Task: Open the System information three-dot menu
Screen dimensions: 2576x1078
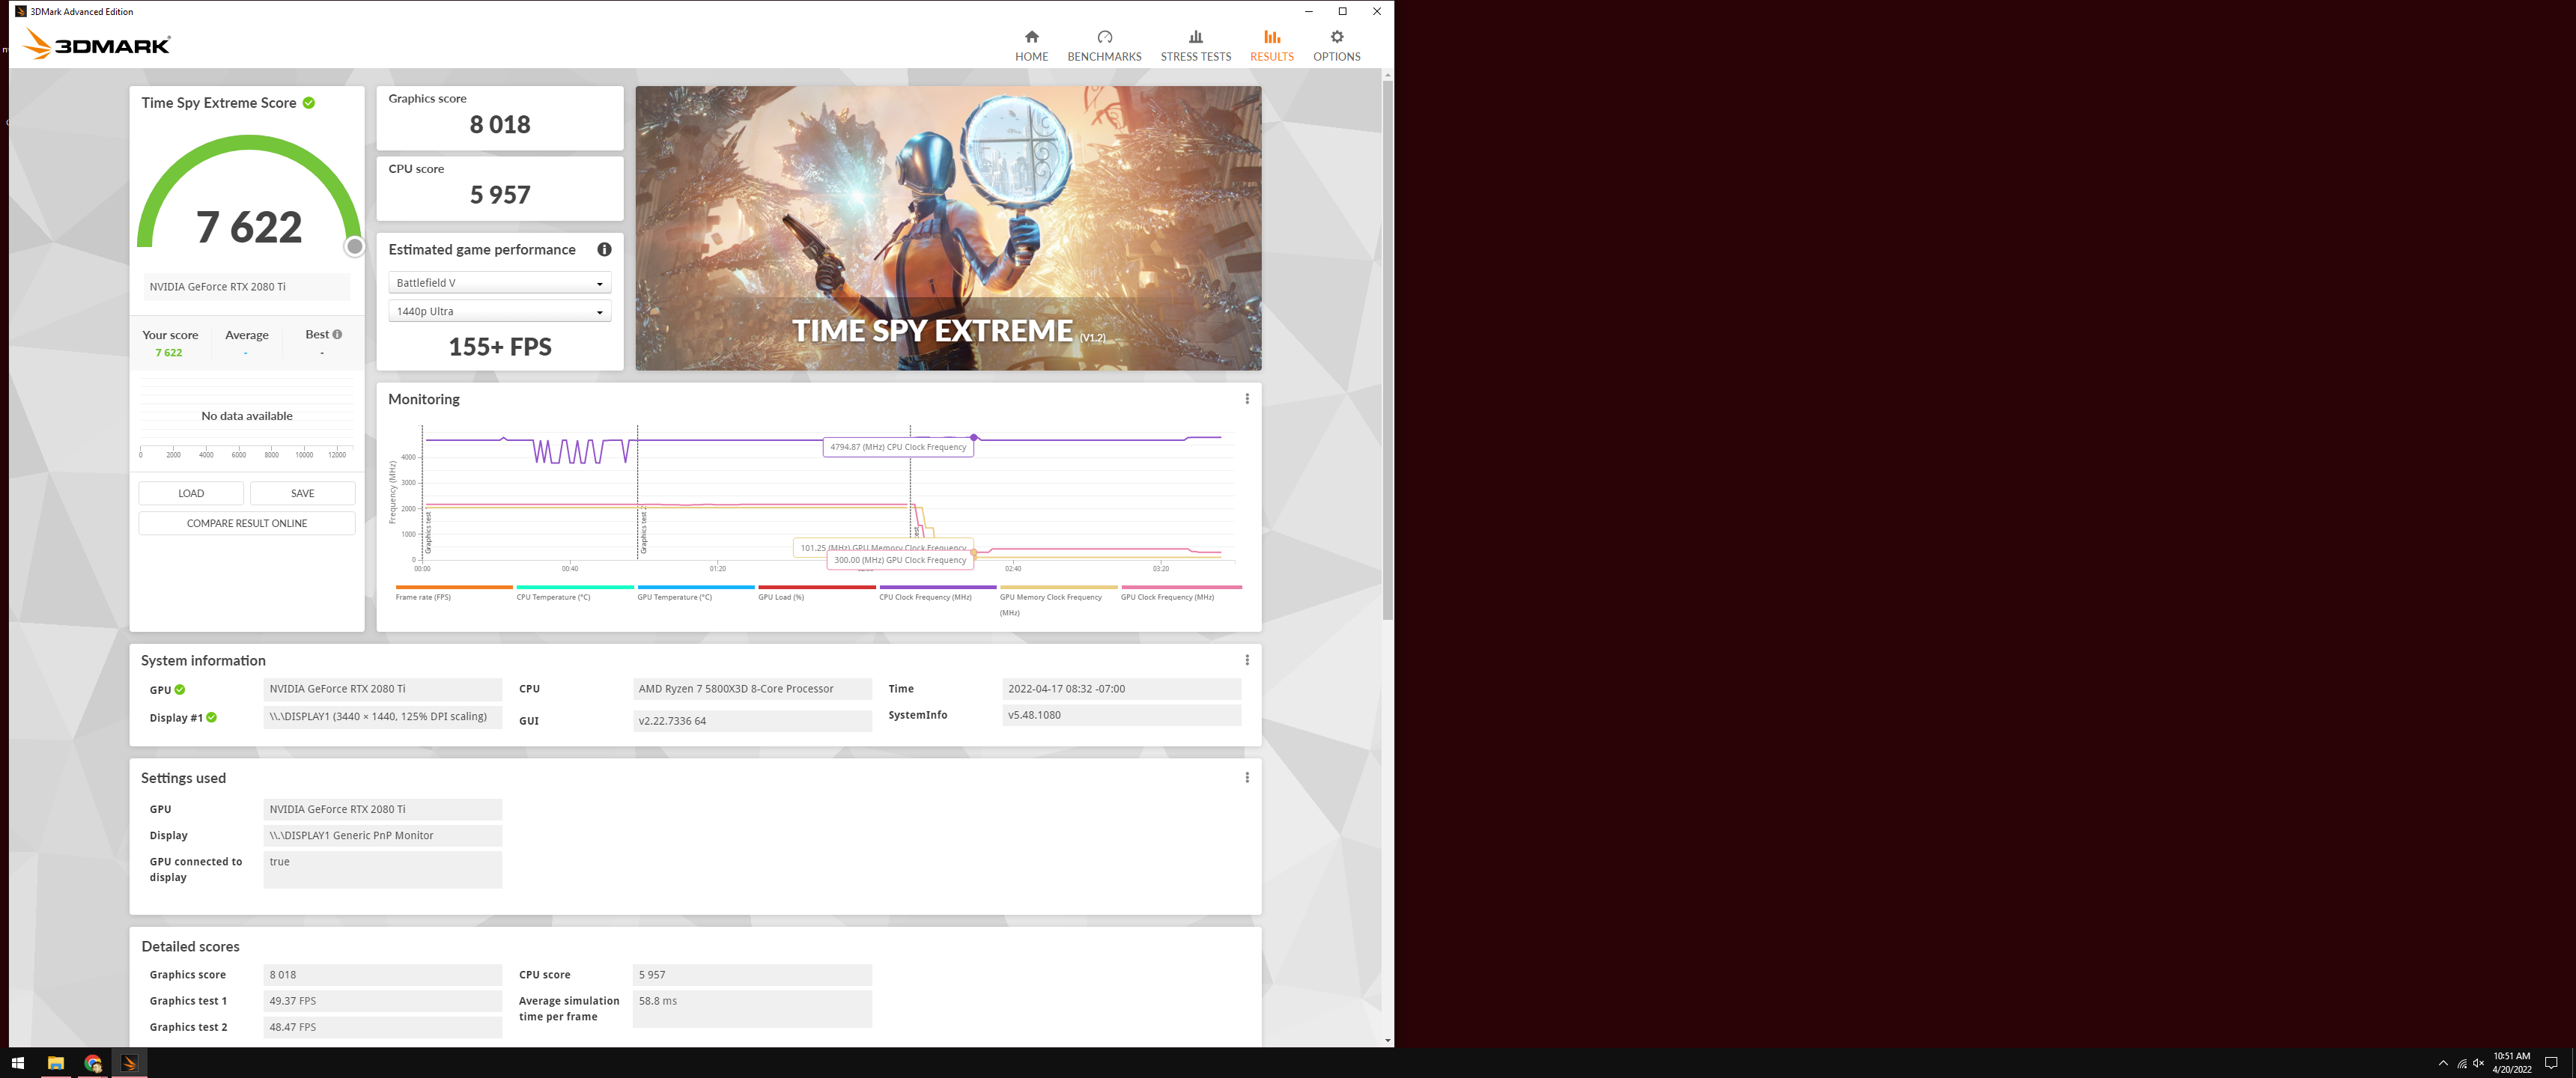Action: (x=1246, y=660)
